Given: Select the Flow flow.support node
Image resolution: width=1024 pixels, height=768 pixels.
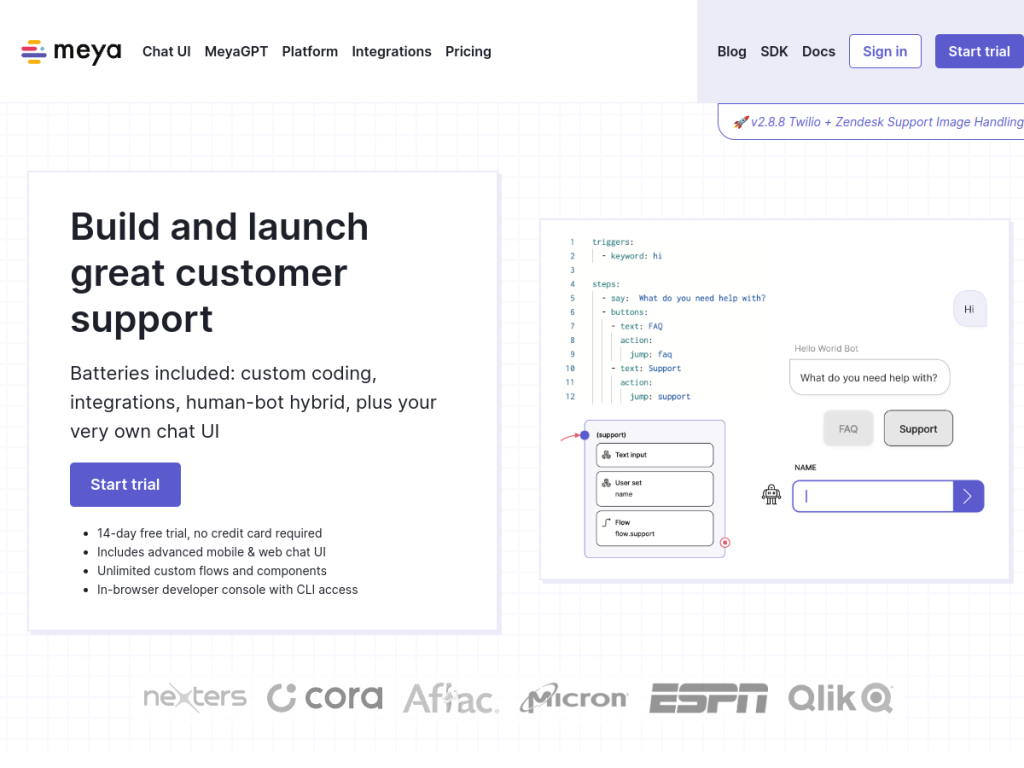Looking at the screenshot, I should tap(654, 528).
